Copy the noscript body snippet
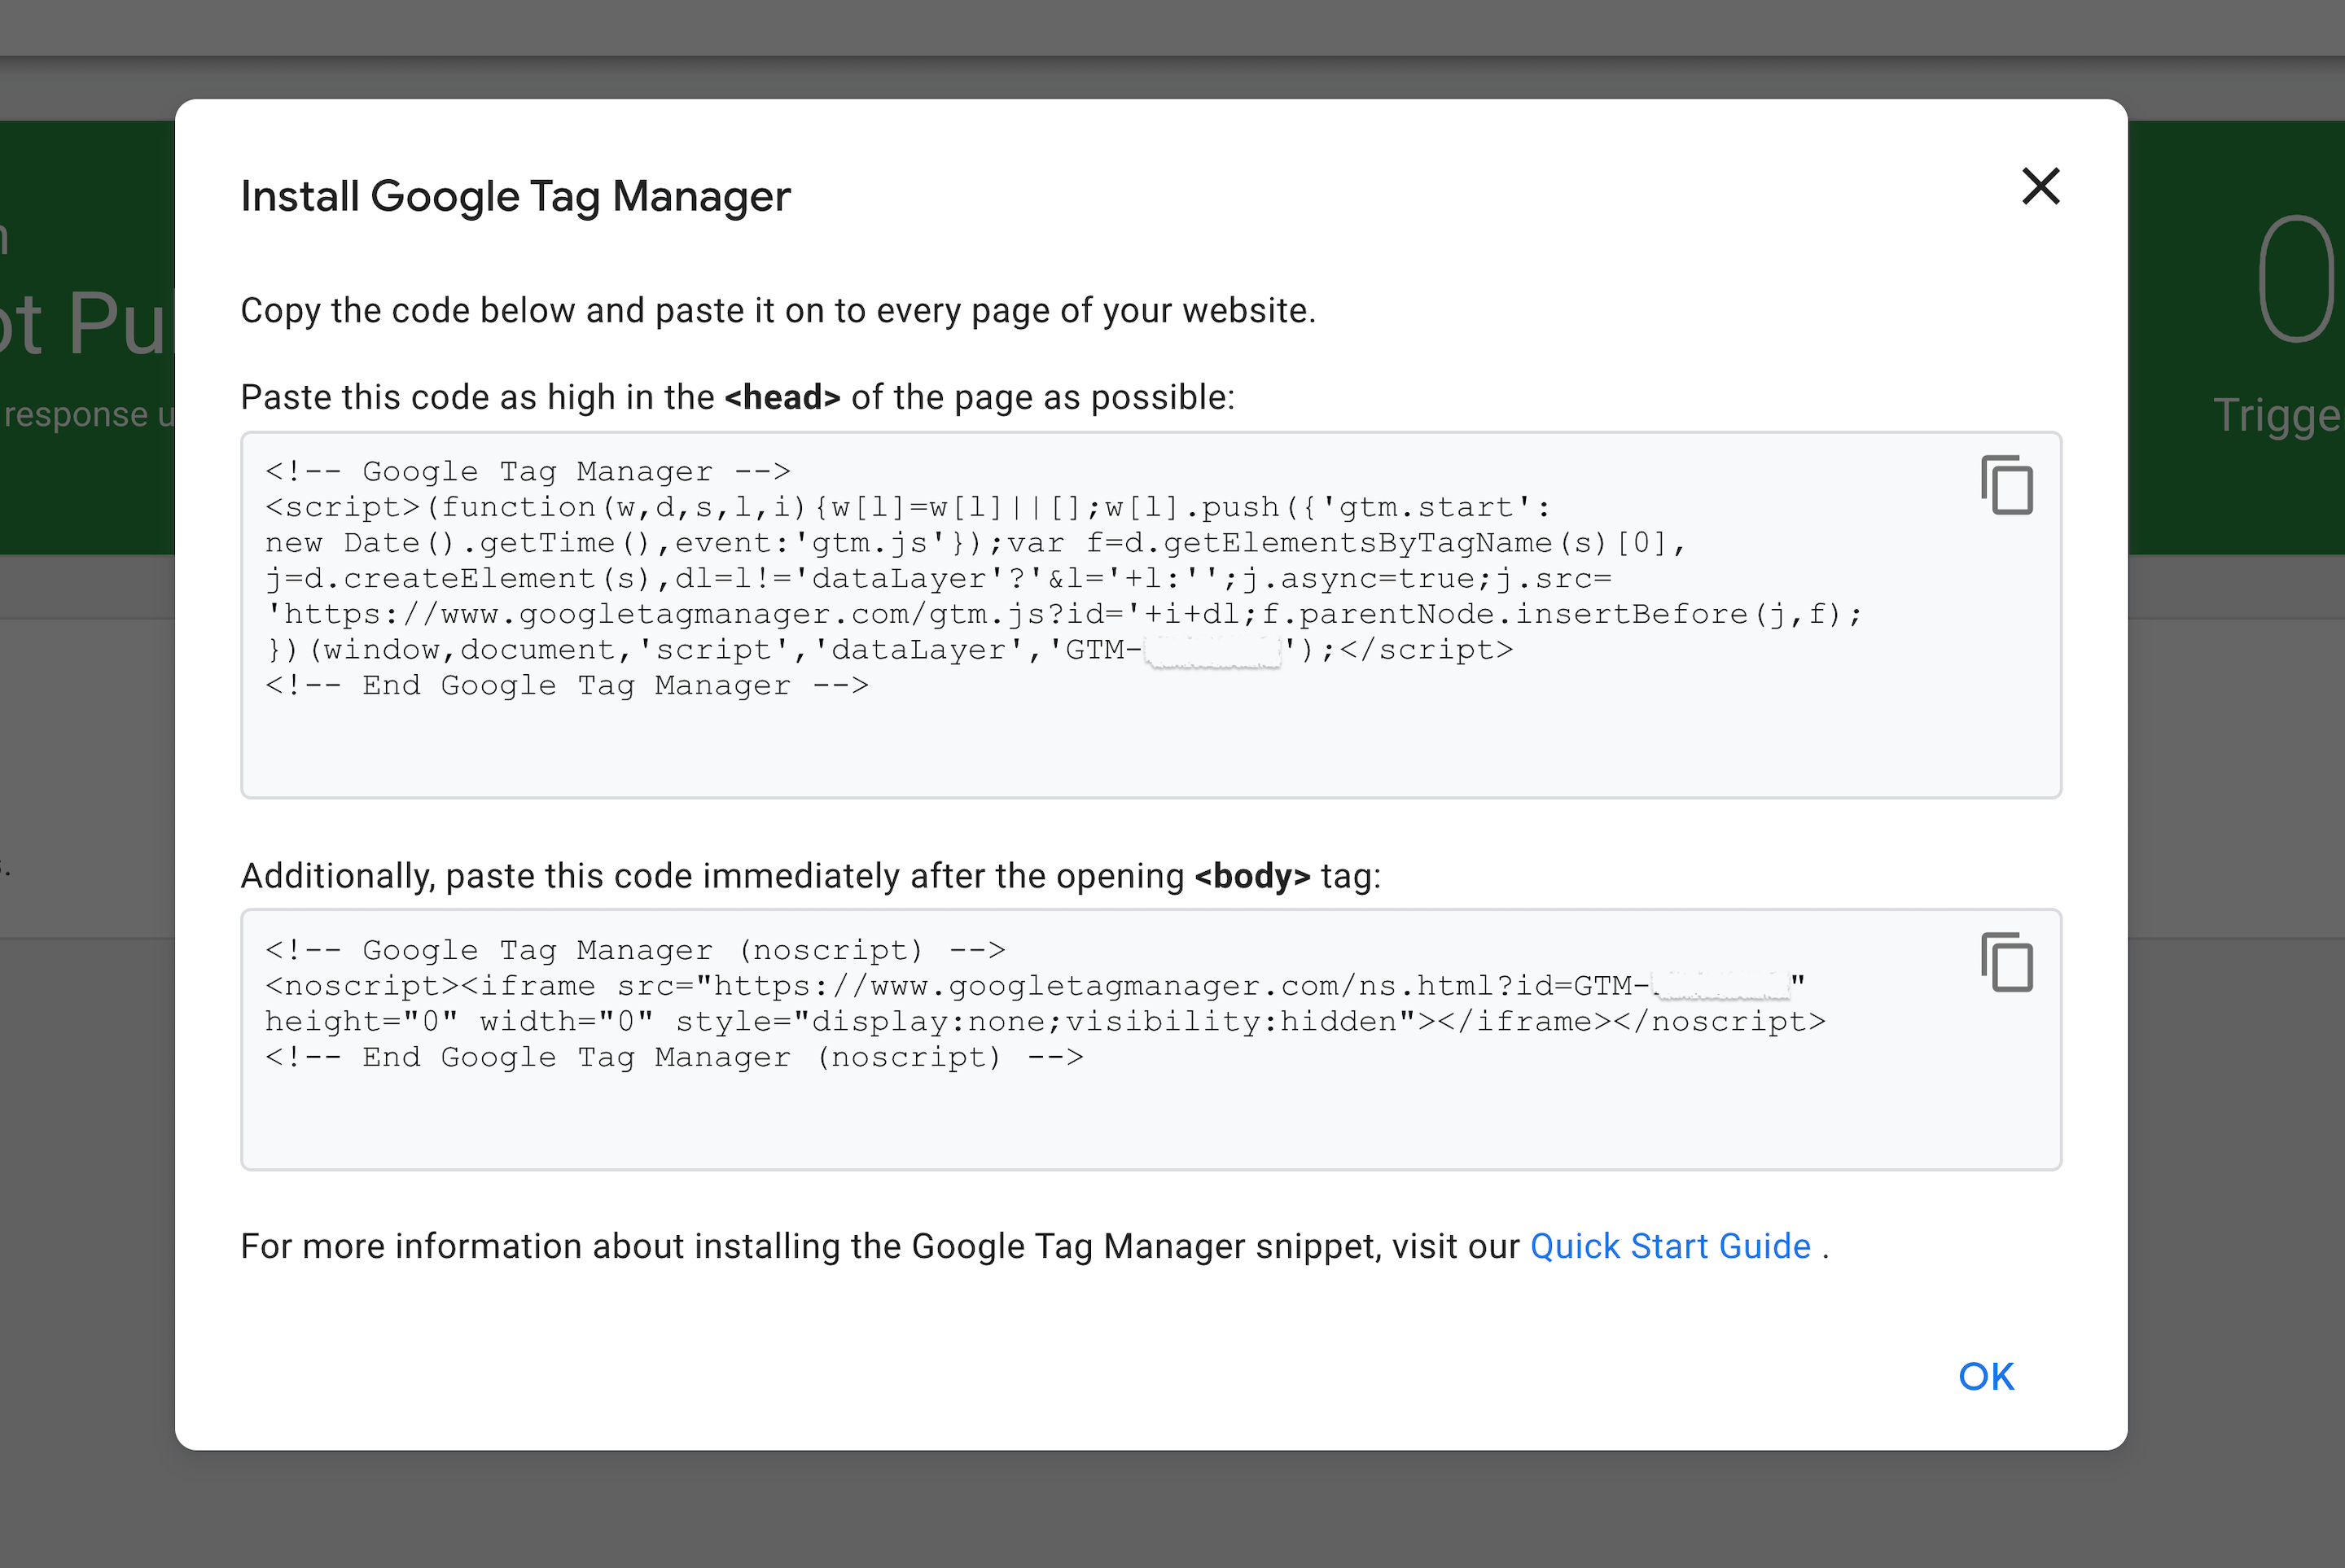This screenshot has height=1568, width=2345. (x=2006, y=962)
